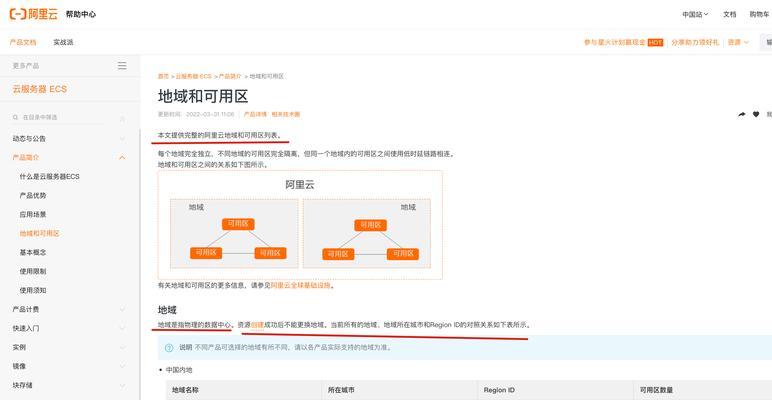The height and width of the screenshot is (400, 772).
Task: Click the 创建 link in 地域 paragraph
Action: coord(257,325)
